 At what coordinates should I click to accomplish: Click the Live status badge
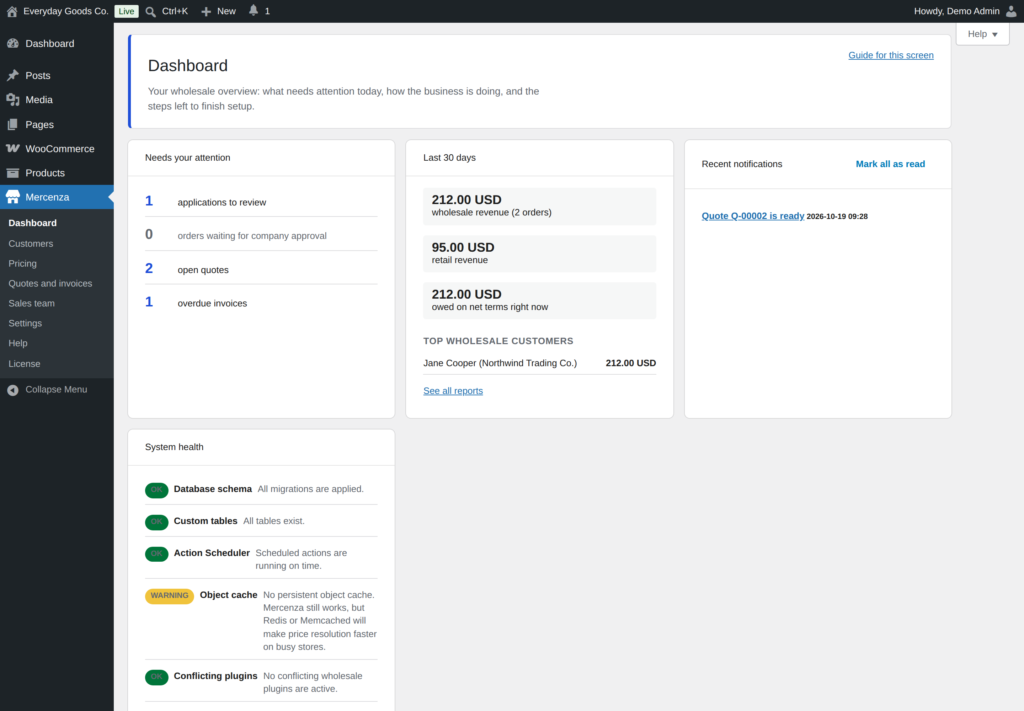pos(126,11)
